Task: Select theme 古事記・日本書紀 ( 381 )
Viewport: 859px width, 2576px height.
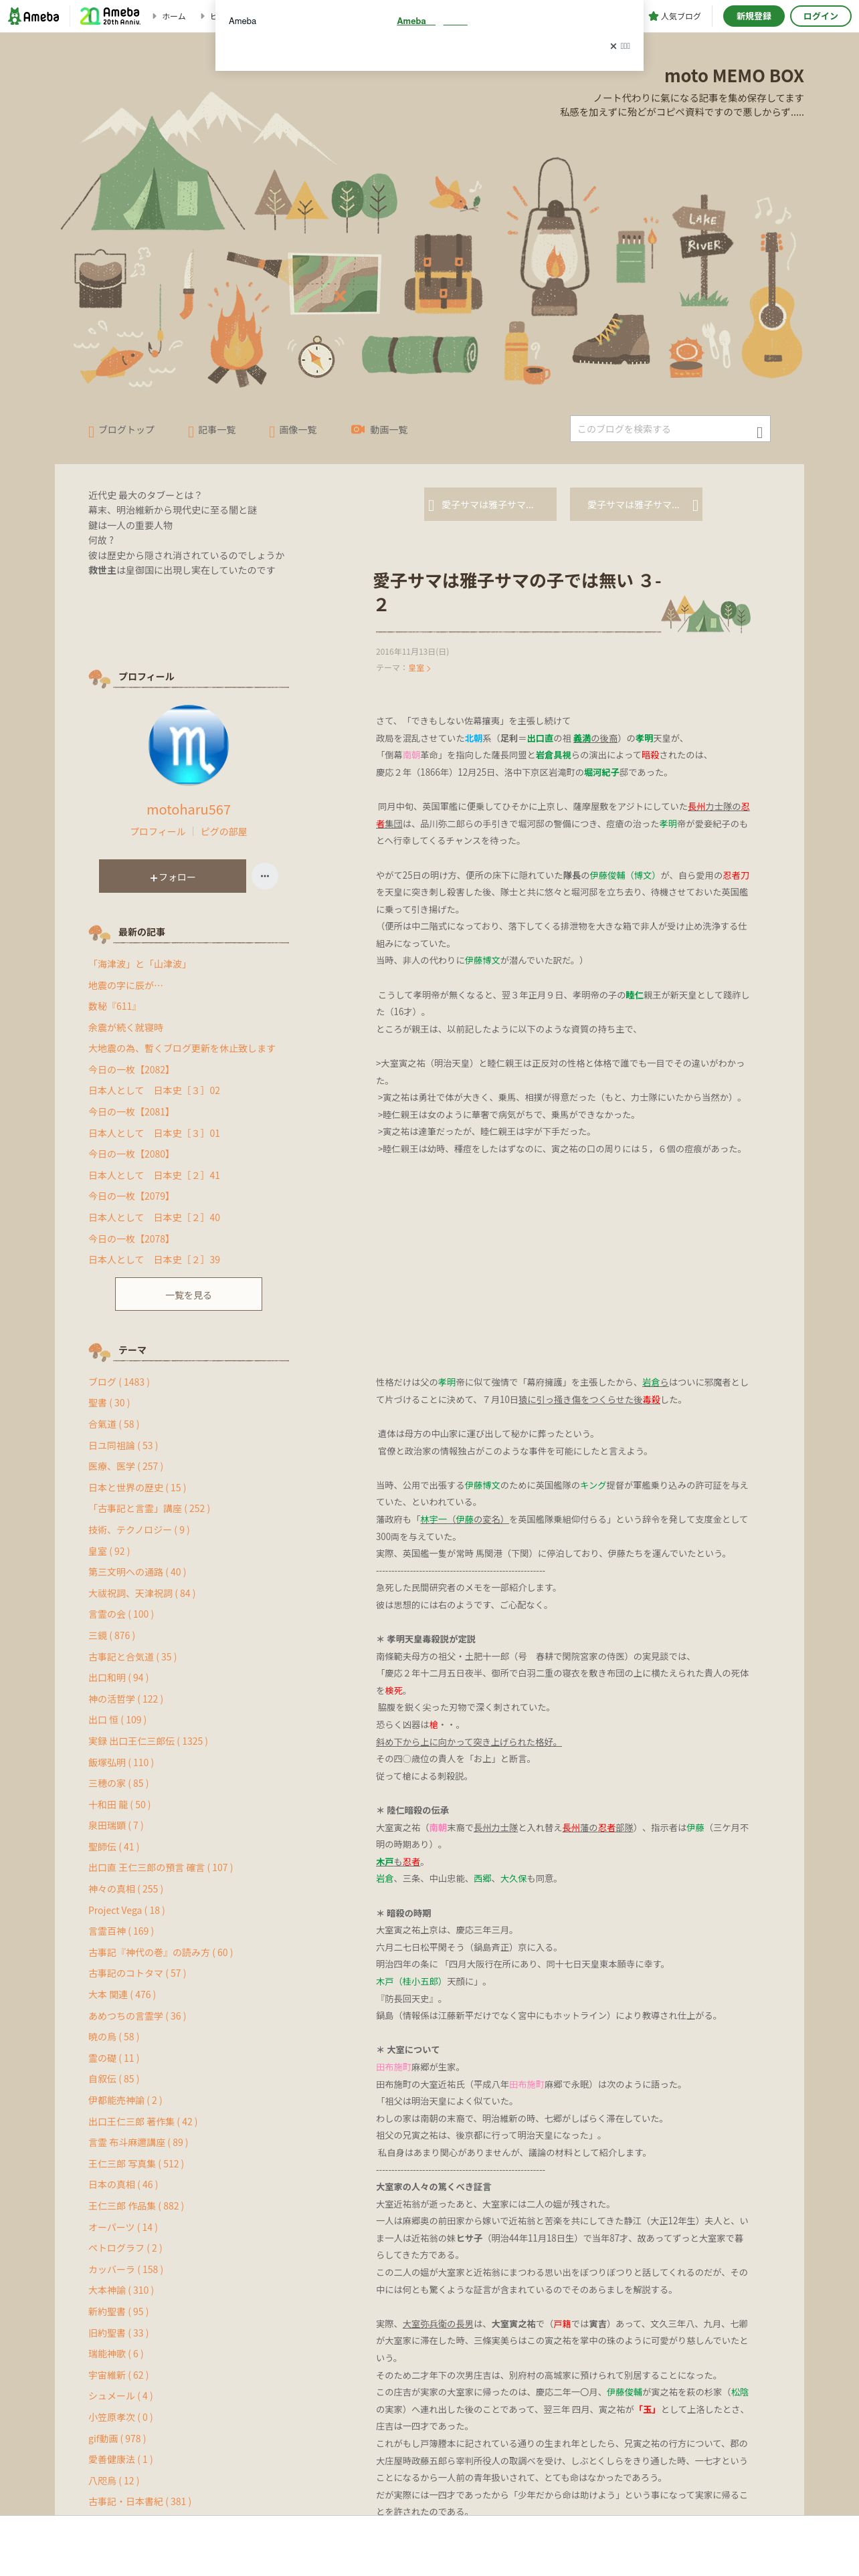Action: [x=140, y=2502]
